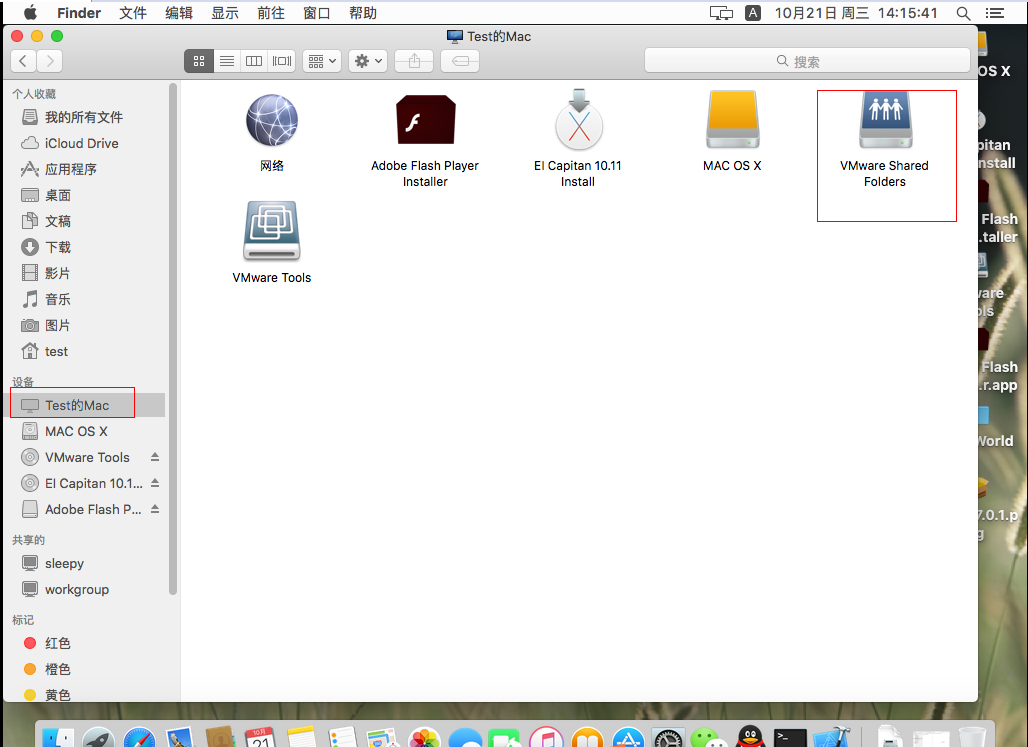This screenshot has width=1028, height=747.
Task: Switch to column view mode
Action: coord(254,61)
